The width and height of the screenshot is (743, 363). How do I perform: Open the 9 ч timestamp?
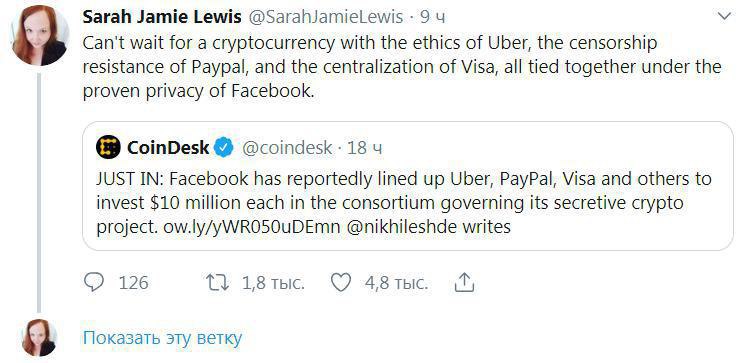pyautogui.click(x=433, y=17)
